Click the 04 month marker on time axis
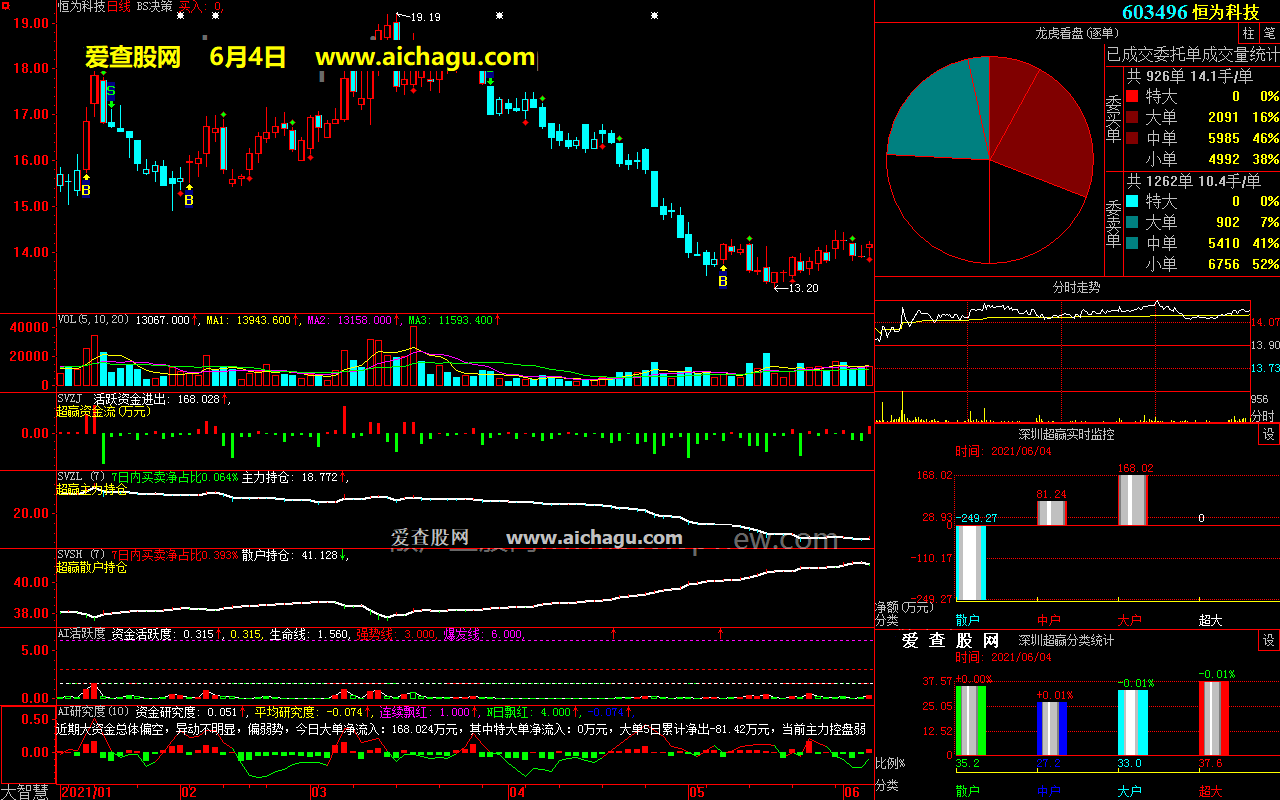This screenshot has height=800, width=1280. point(516,792)
